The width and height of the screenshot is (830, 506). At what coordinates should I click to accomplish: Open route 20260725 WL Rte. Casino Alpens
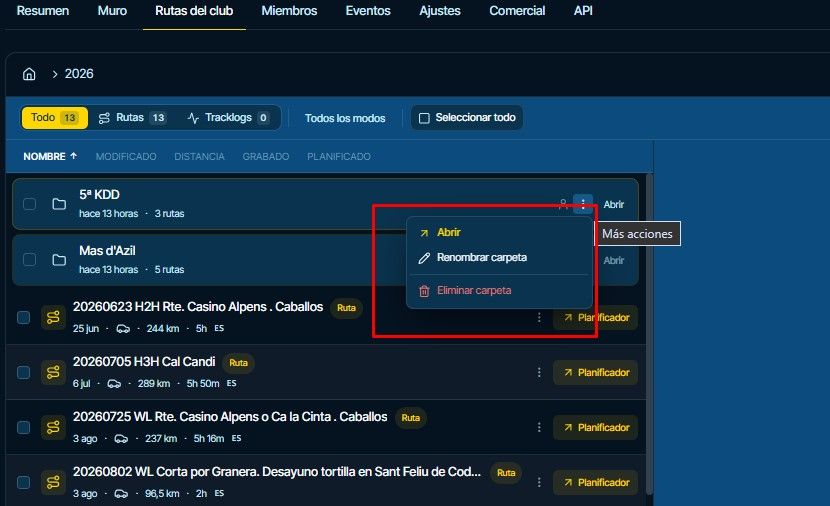pyautogui.click(x=230, y=417)
